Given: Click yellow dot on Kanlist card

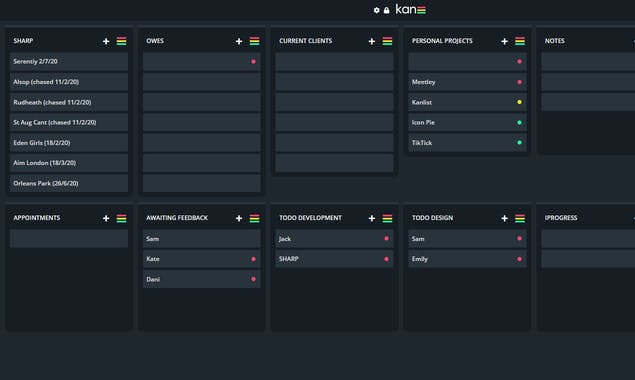Looking at the screenshot, I should [519, 102].
